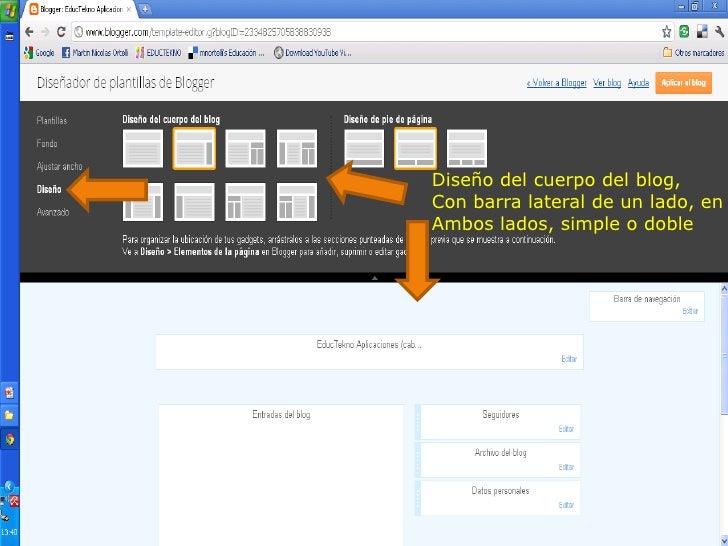Click Aplicar al blog button

pyautogui.click(x=683, y=83)
